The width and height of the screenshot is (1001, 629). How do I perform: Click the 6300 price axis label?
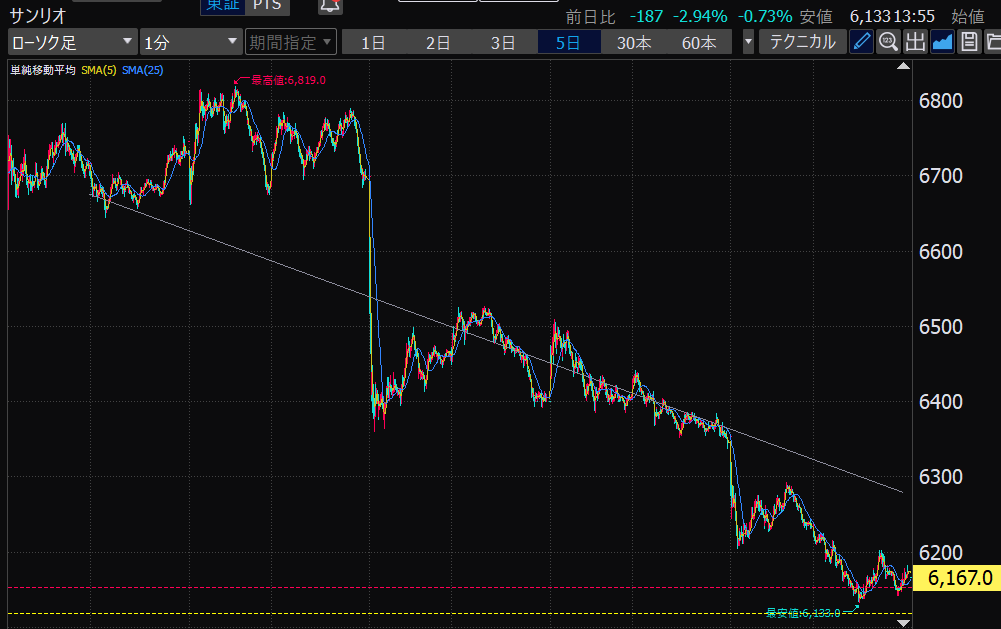940,476
